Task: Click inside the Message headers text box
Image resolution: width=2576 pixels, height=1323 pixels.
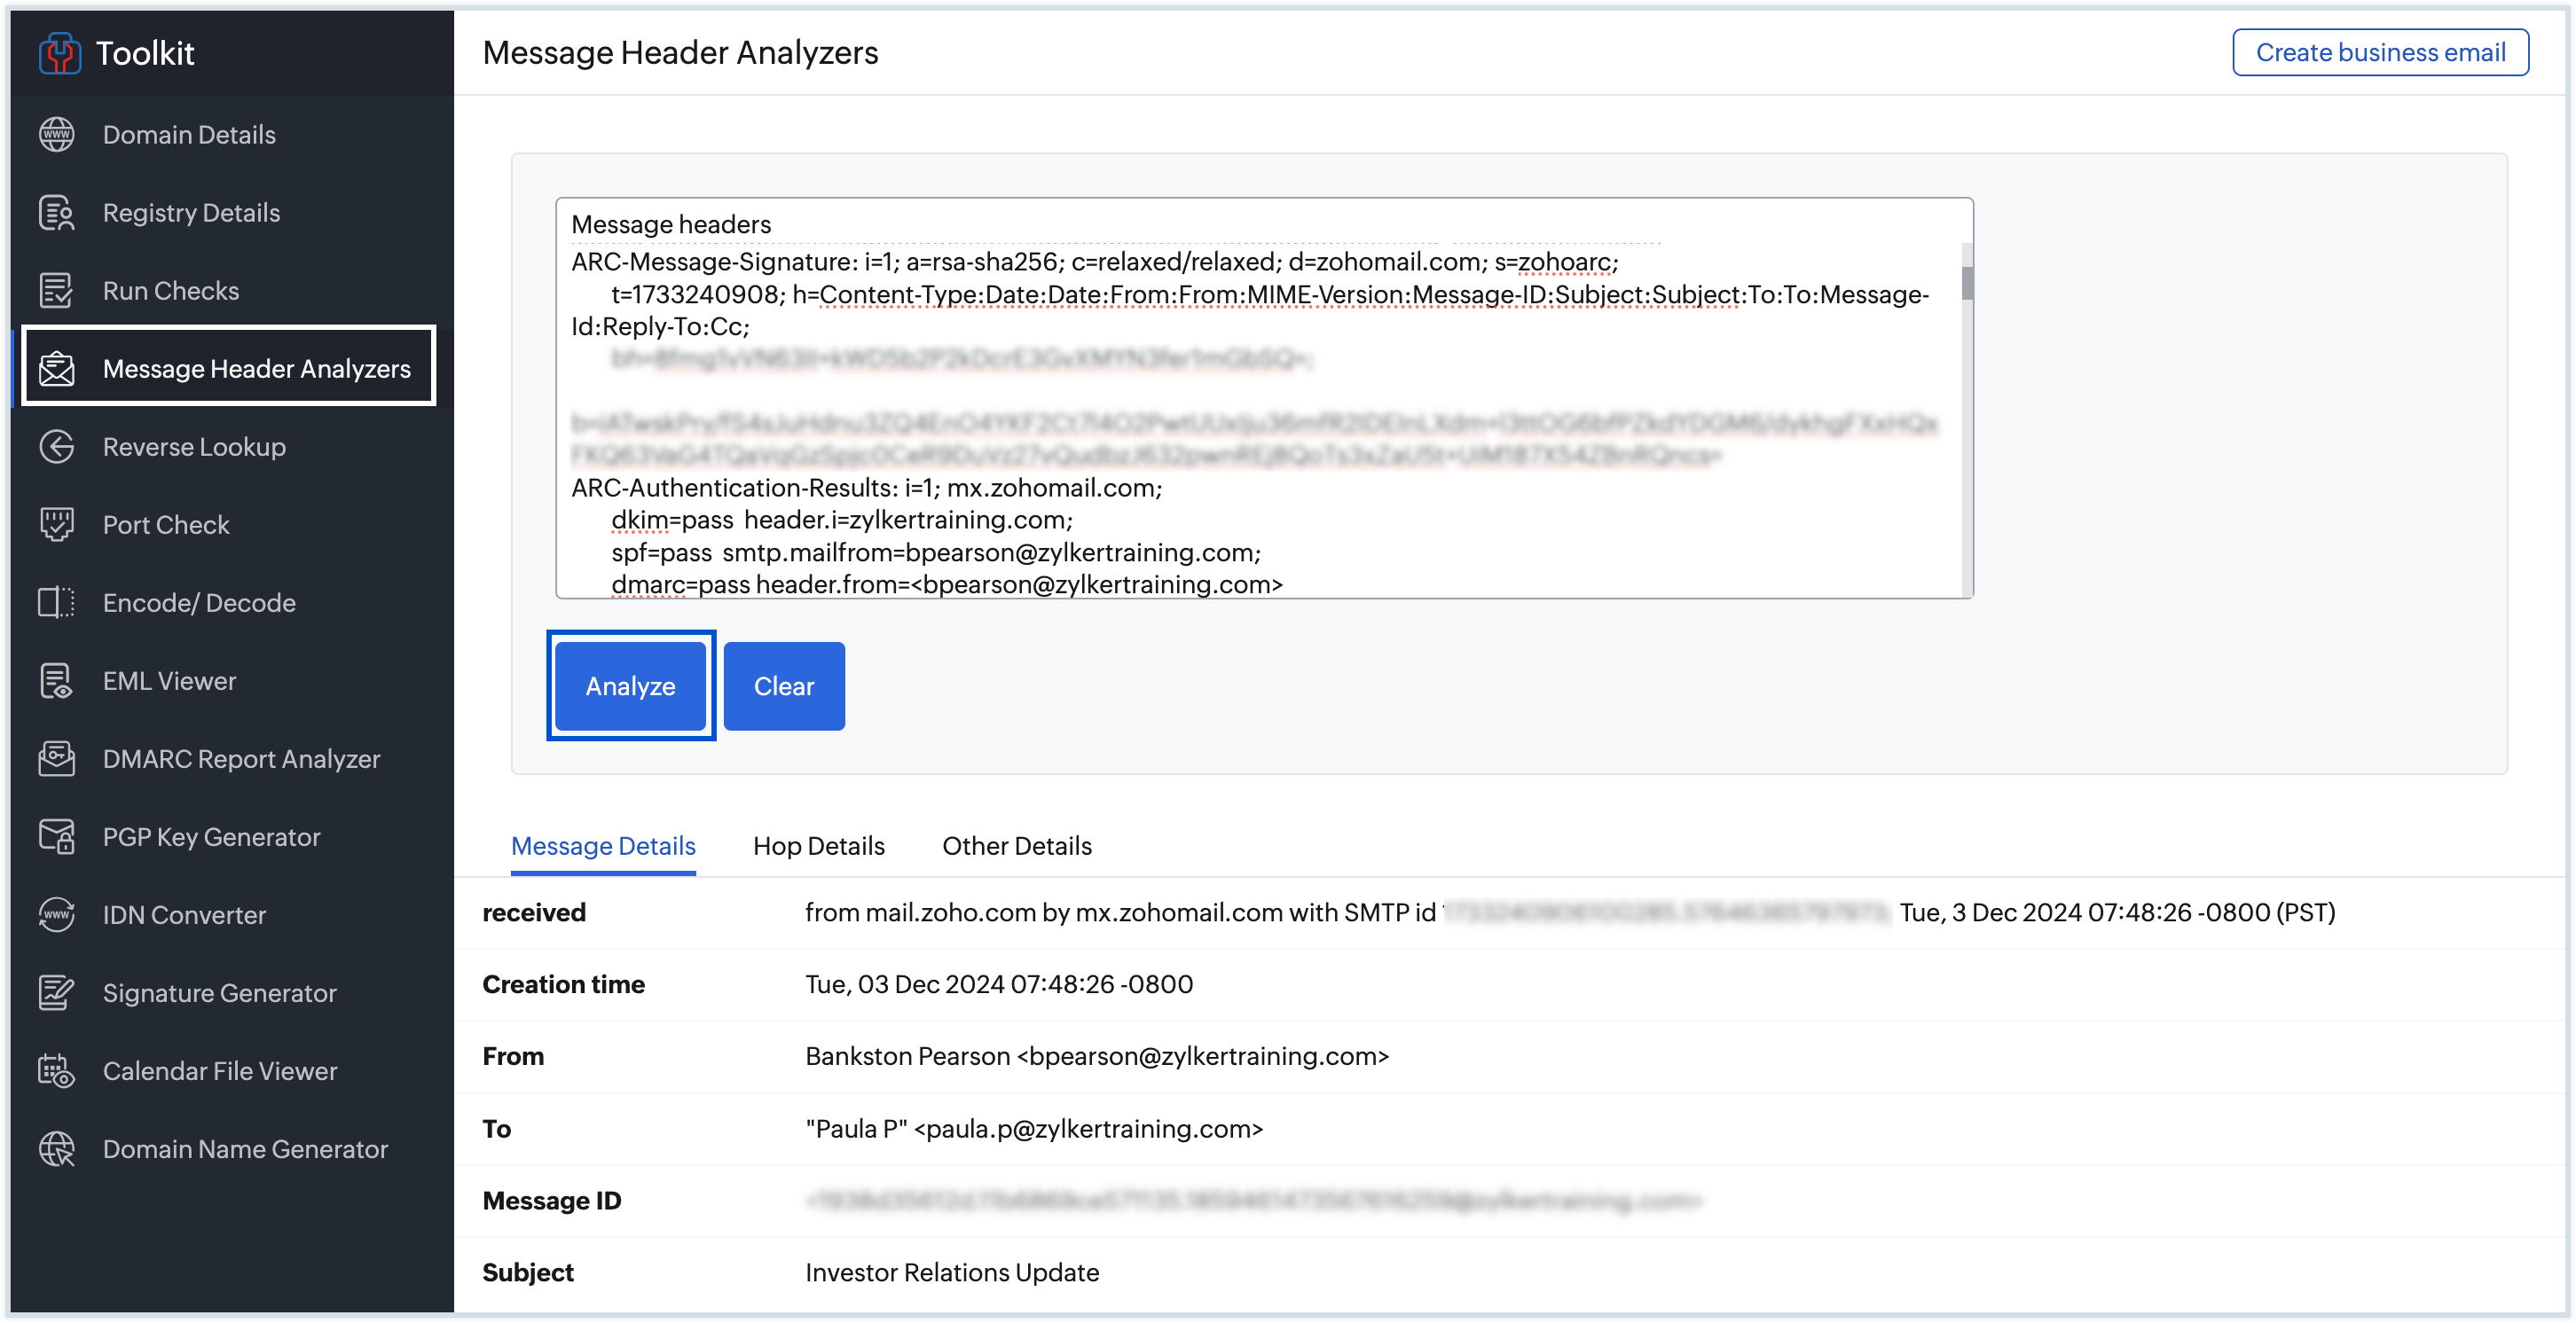Action: [1265, 400]
